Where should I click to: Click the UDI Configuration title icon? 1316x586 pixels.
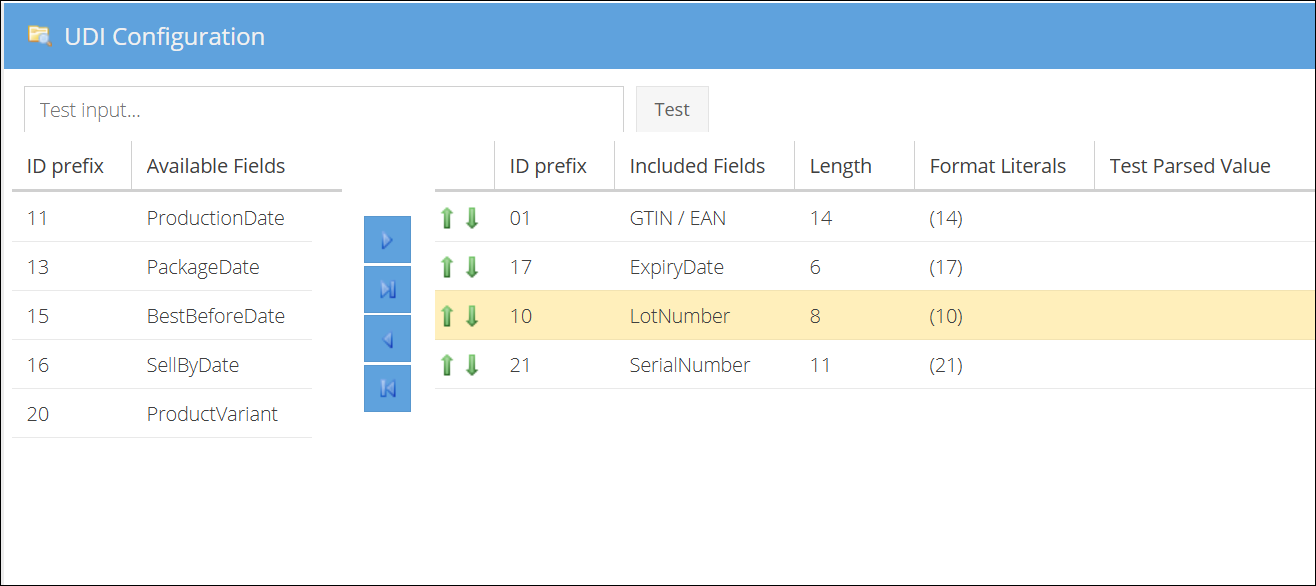pos(39,37)
